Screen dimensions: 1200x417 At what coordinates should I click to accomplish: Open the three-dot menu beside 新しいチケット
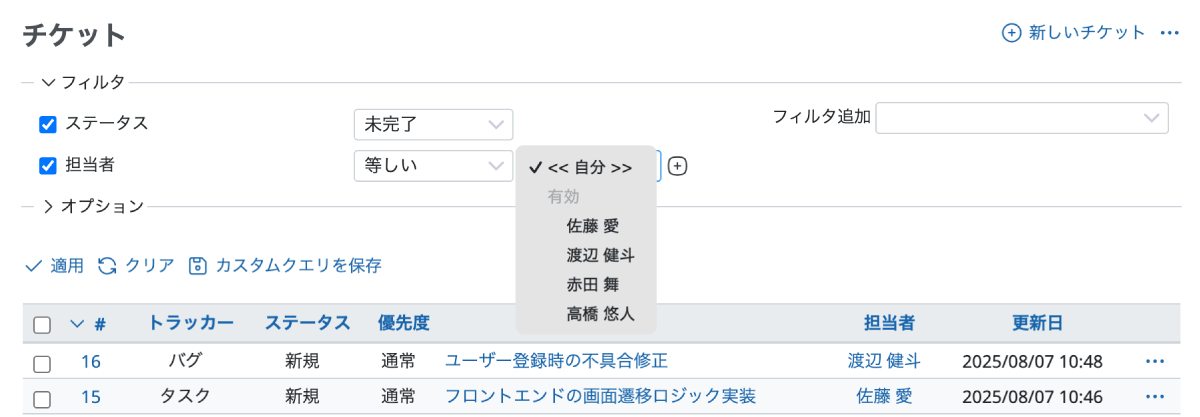(x=1170, y=33)
